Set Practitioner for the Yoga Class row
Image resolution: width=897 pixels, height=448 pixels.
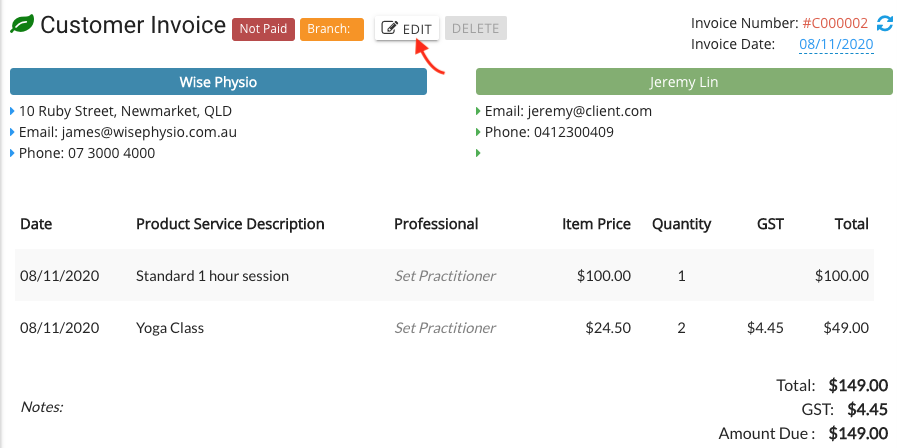tap(445, 328)
